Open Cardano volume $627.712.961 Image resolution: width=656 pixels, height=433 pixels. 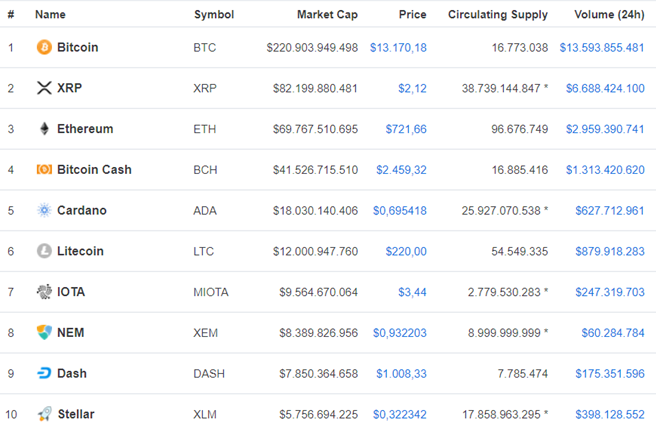point(610,210)
